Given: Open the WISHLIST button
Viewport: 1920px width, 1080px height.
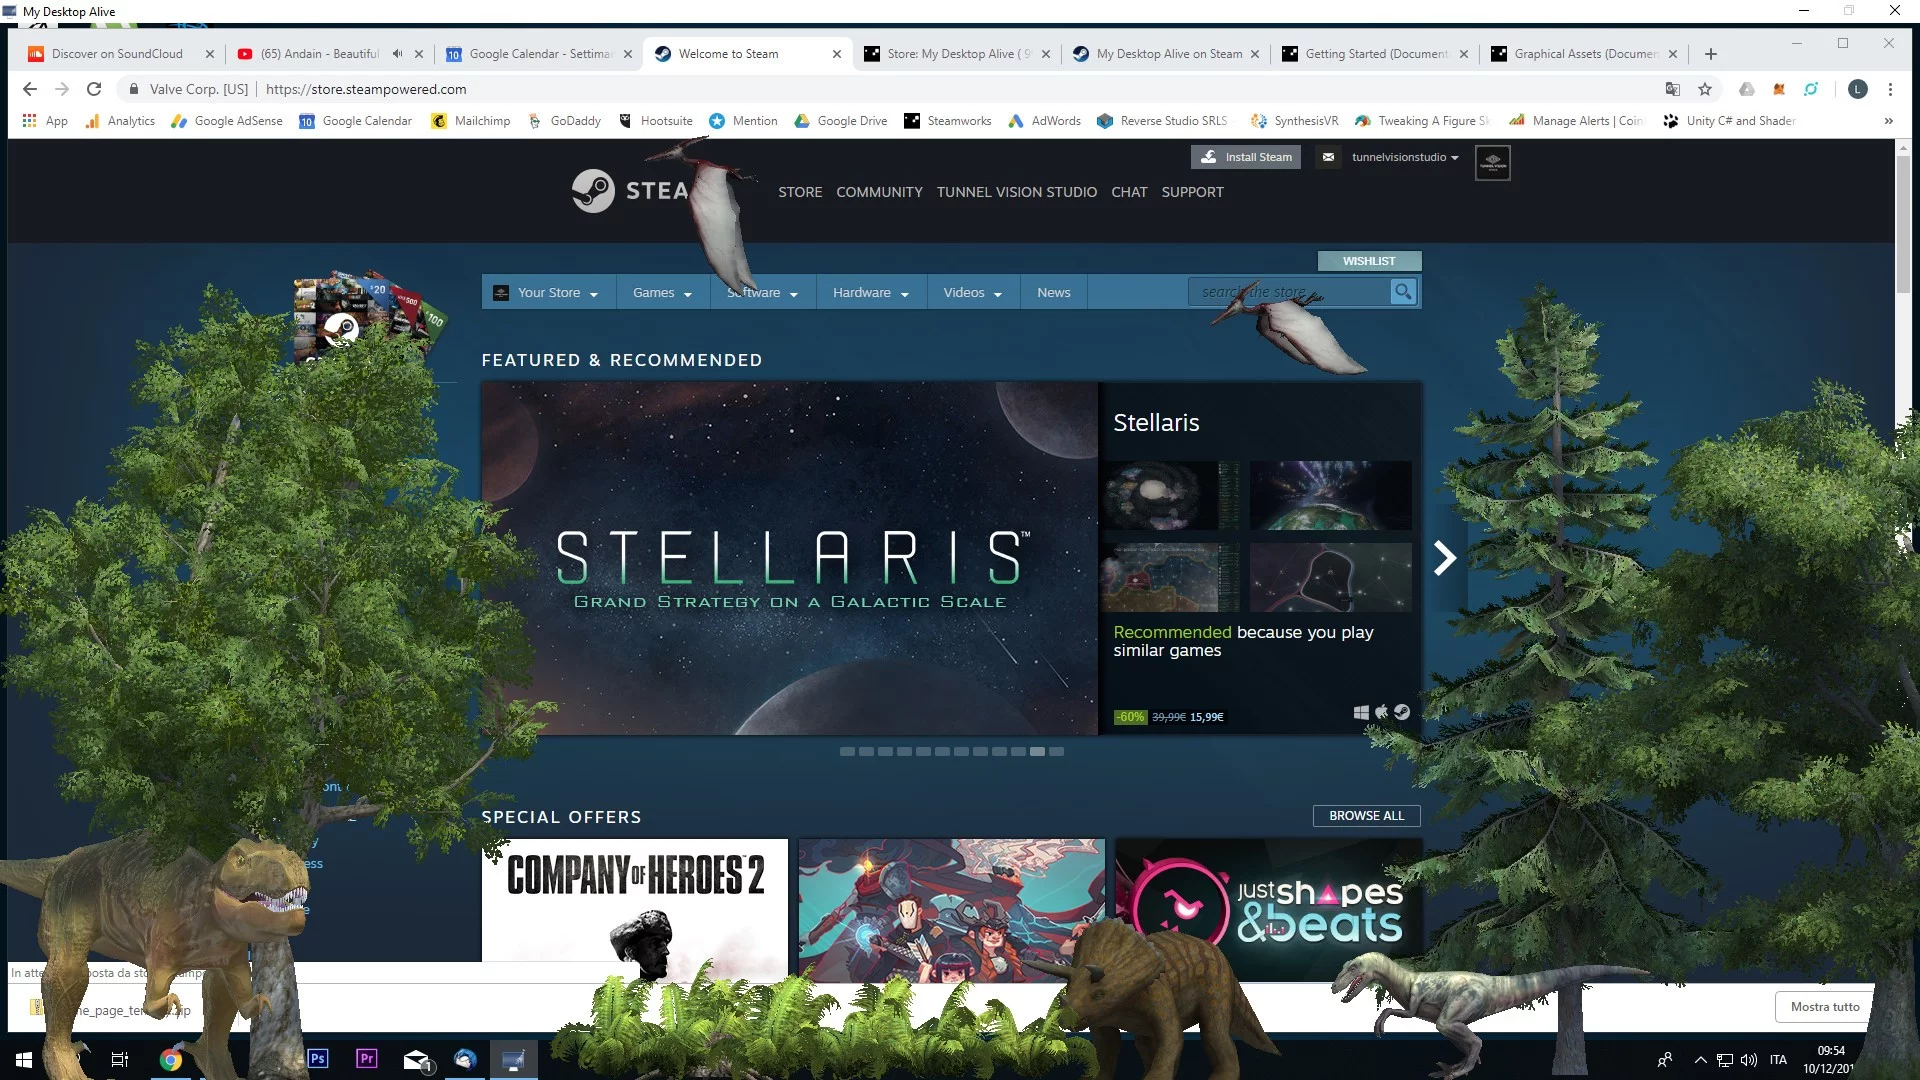Looking at the screenshot, I should pyautogui.click(x=1369, y=261).
